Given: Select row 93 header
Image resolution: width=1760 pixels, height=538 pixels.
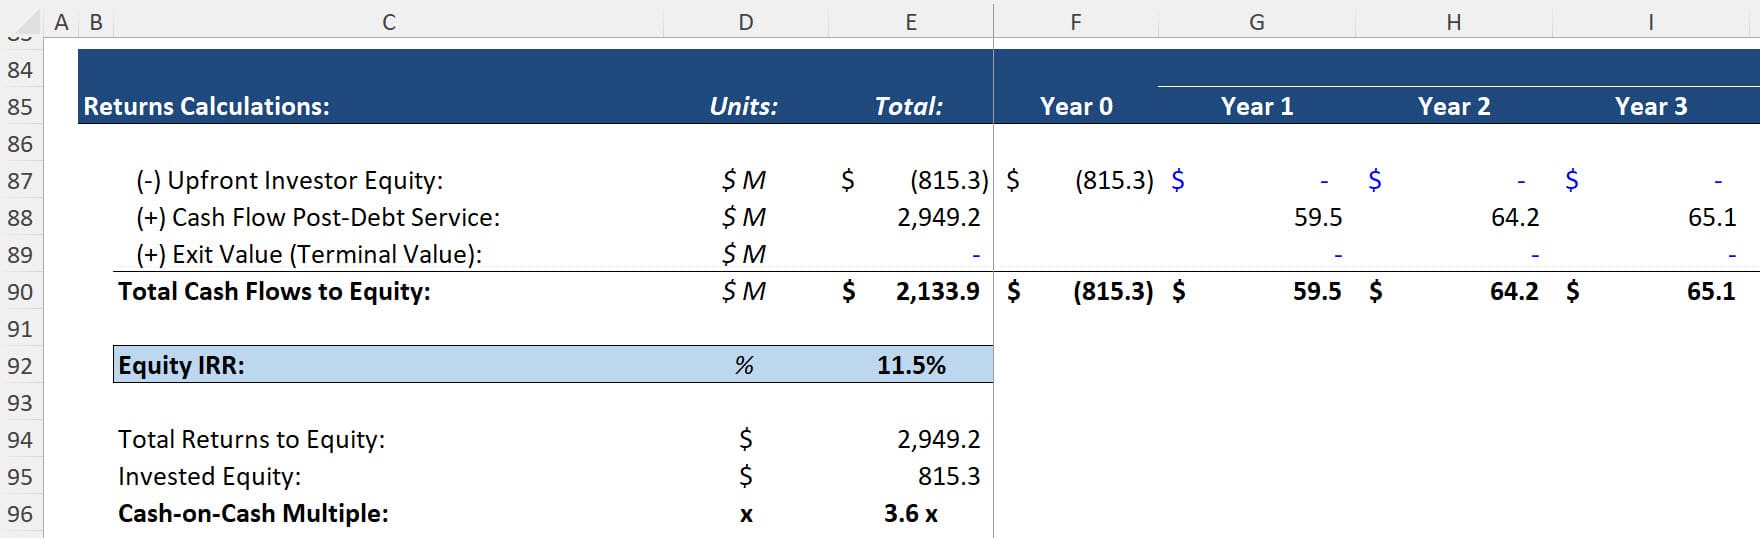Looking at the screenshot, I should point(21,403).
